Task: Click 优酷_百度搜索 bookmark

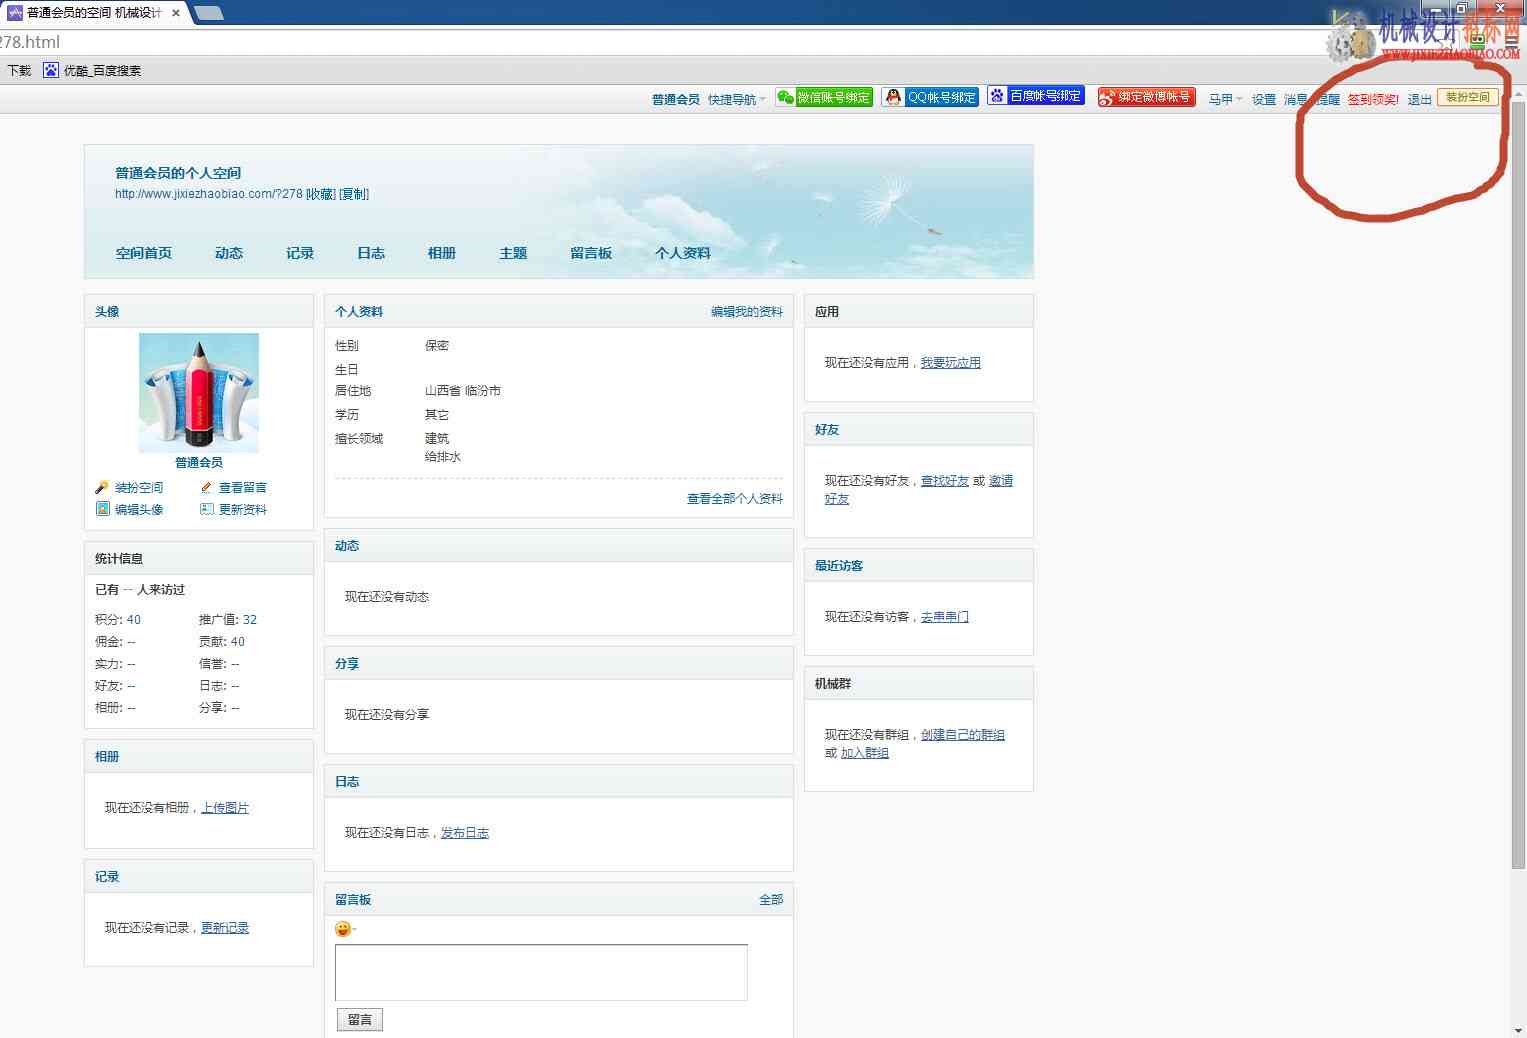Action: tap(92, 70)
